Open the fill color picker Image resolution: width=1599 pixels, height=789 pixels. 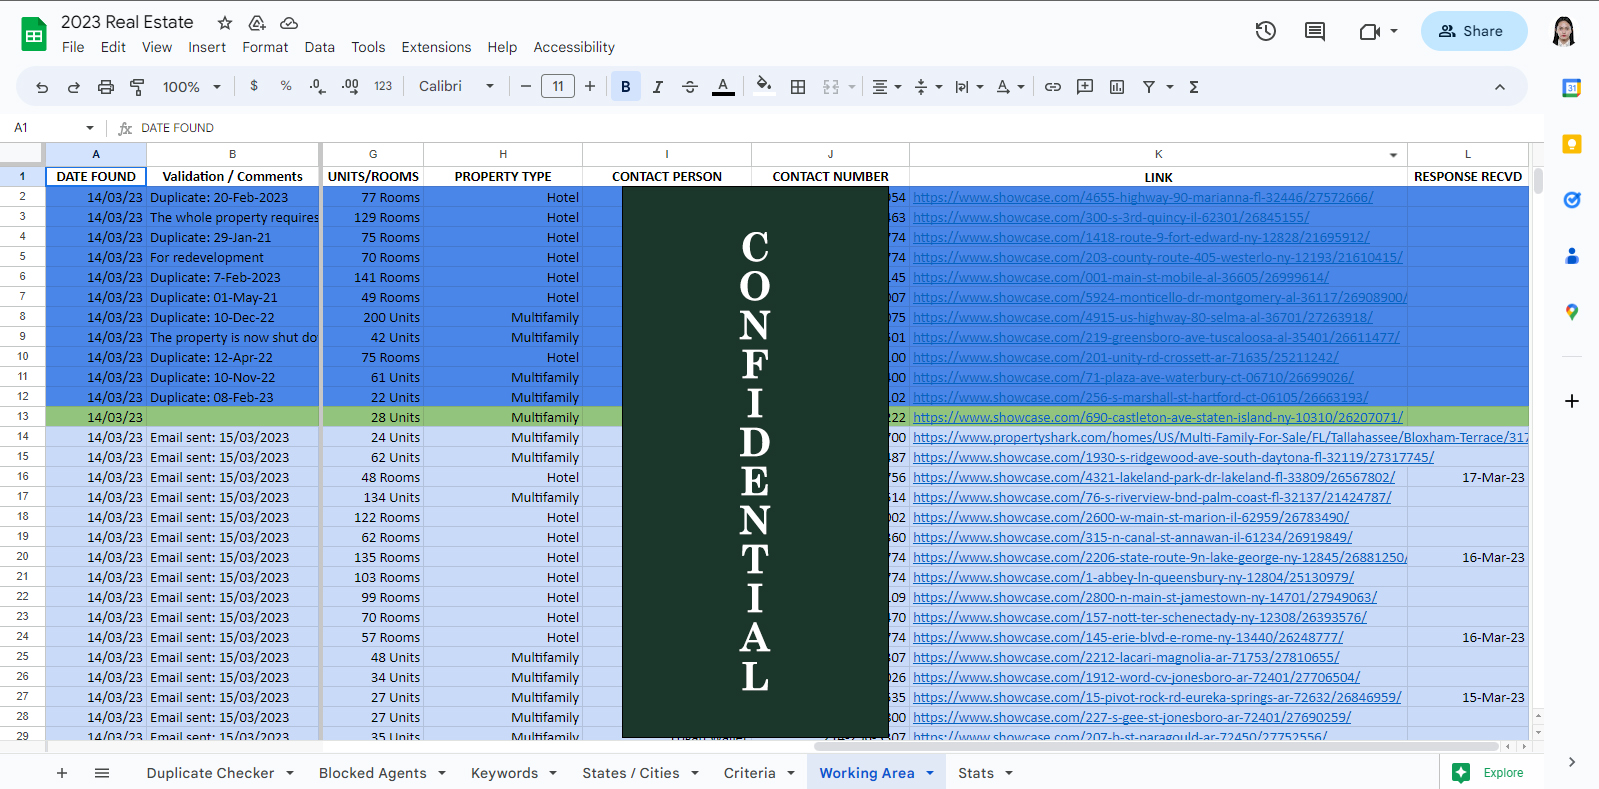tap(764, 86)
